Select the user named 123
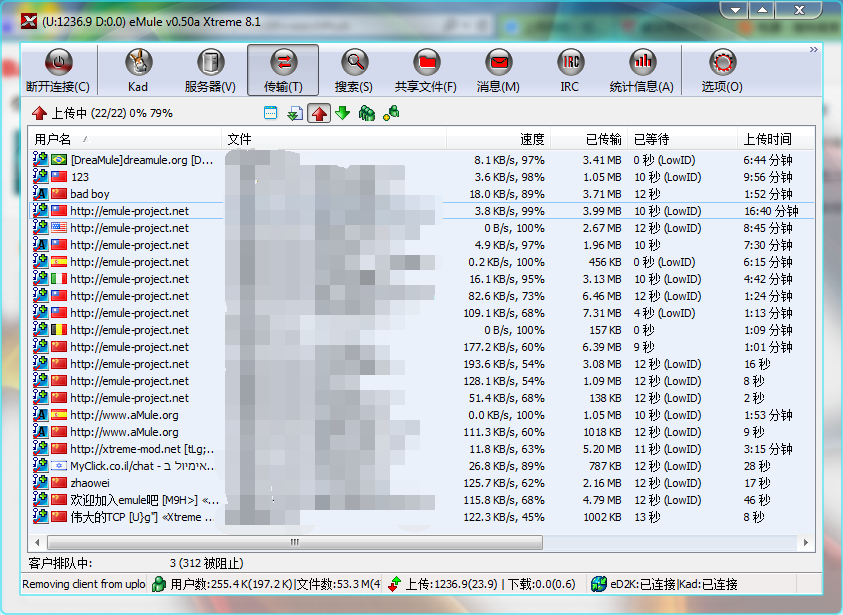The height and width of the screenshot is (615, 843). click(422, 177)
